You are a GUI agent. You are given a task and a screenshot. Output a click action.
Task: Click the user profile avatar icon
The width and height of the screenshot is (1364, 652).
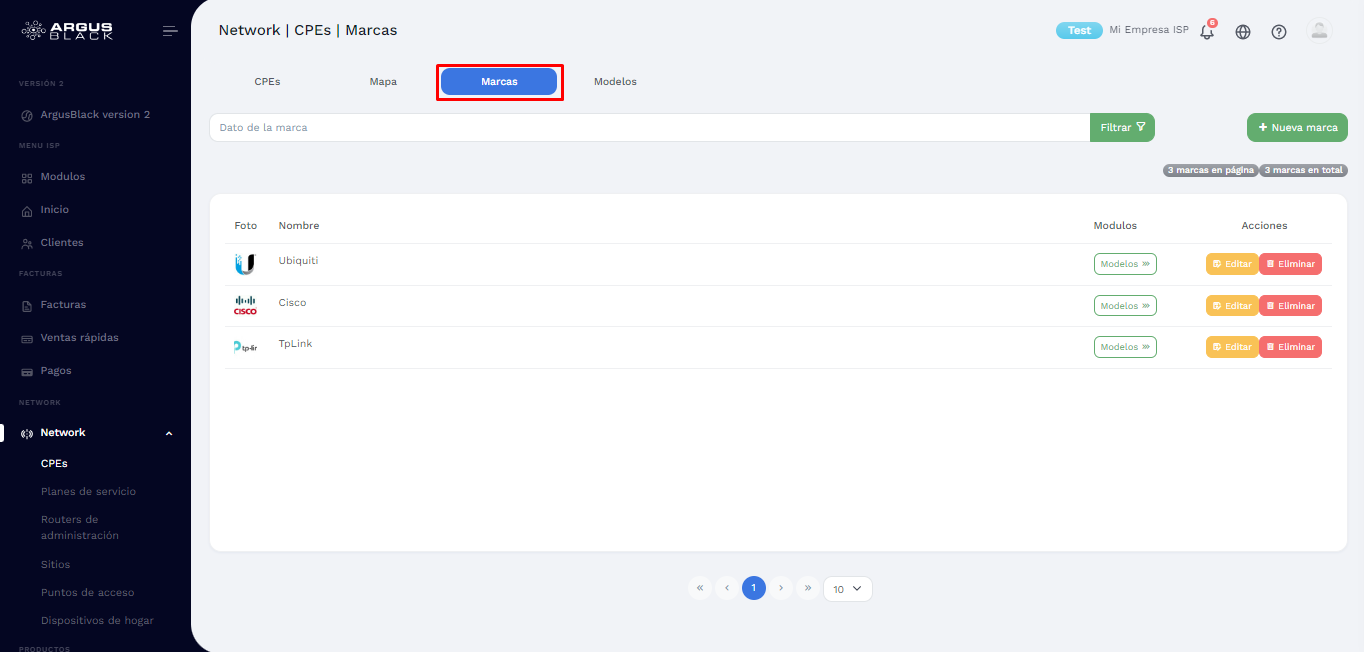click(x=1318, y=31)
